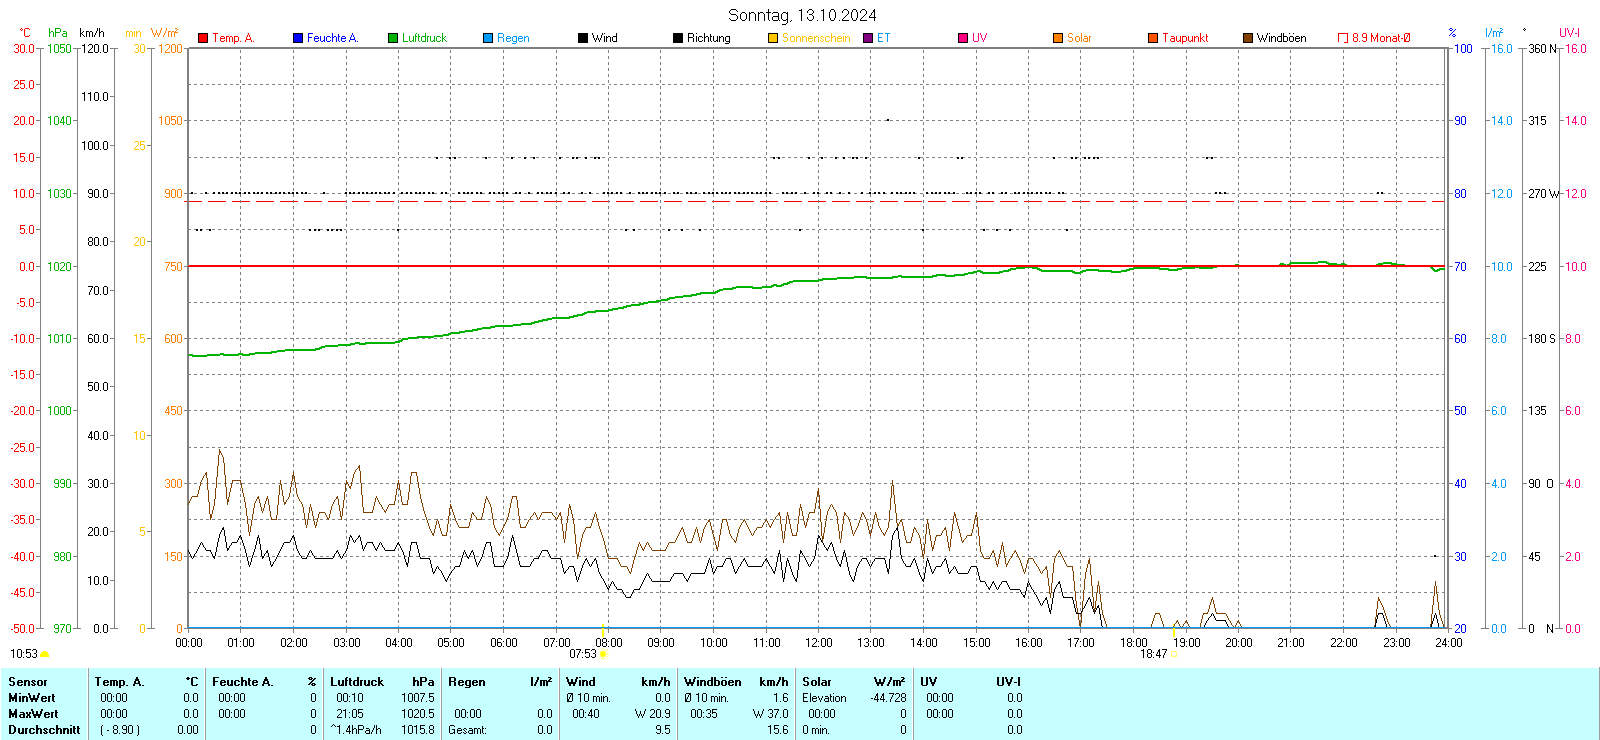The image size is (1600, 740).
Task: Toggle the black Richtung legend box
Action: click(x=678, y=38)
